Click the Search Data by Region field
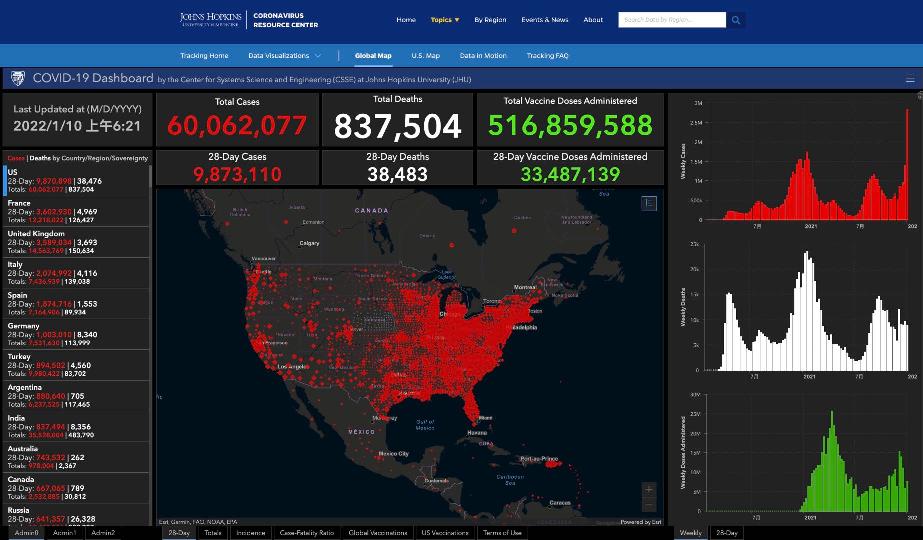The image size is (923, 540). point(671,19)
